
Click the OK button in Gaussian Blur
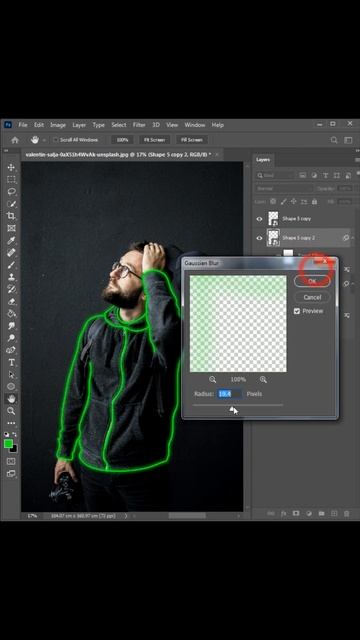point(312,281)
